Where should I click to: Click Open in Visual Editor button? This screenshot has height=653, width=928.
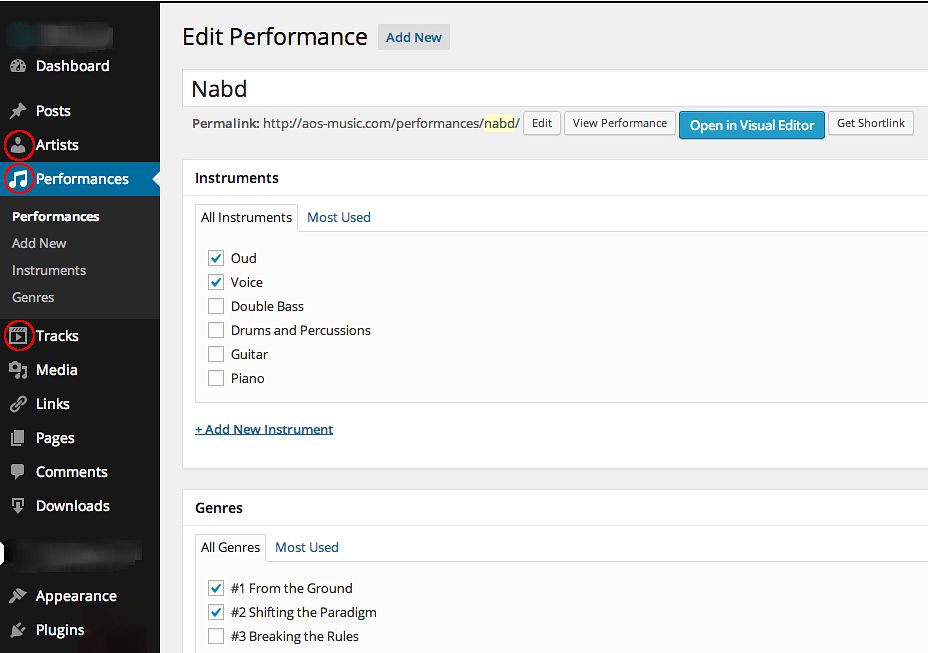(x=752, y=125)
